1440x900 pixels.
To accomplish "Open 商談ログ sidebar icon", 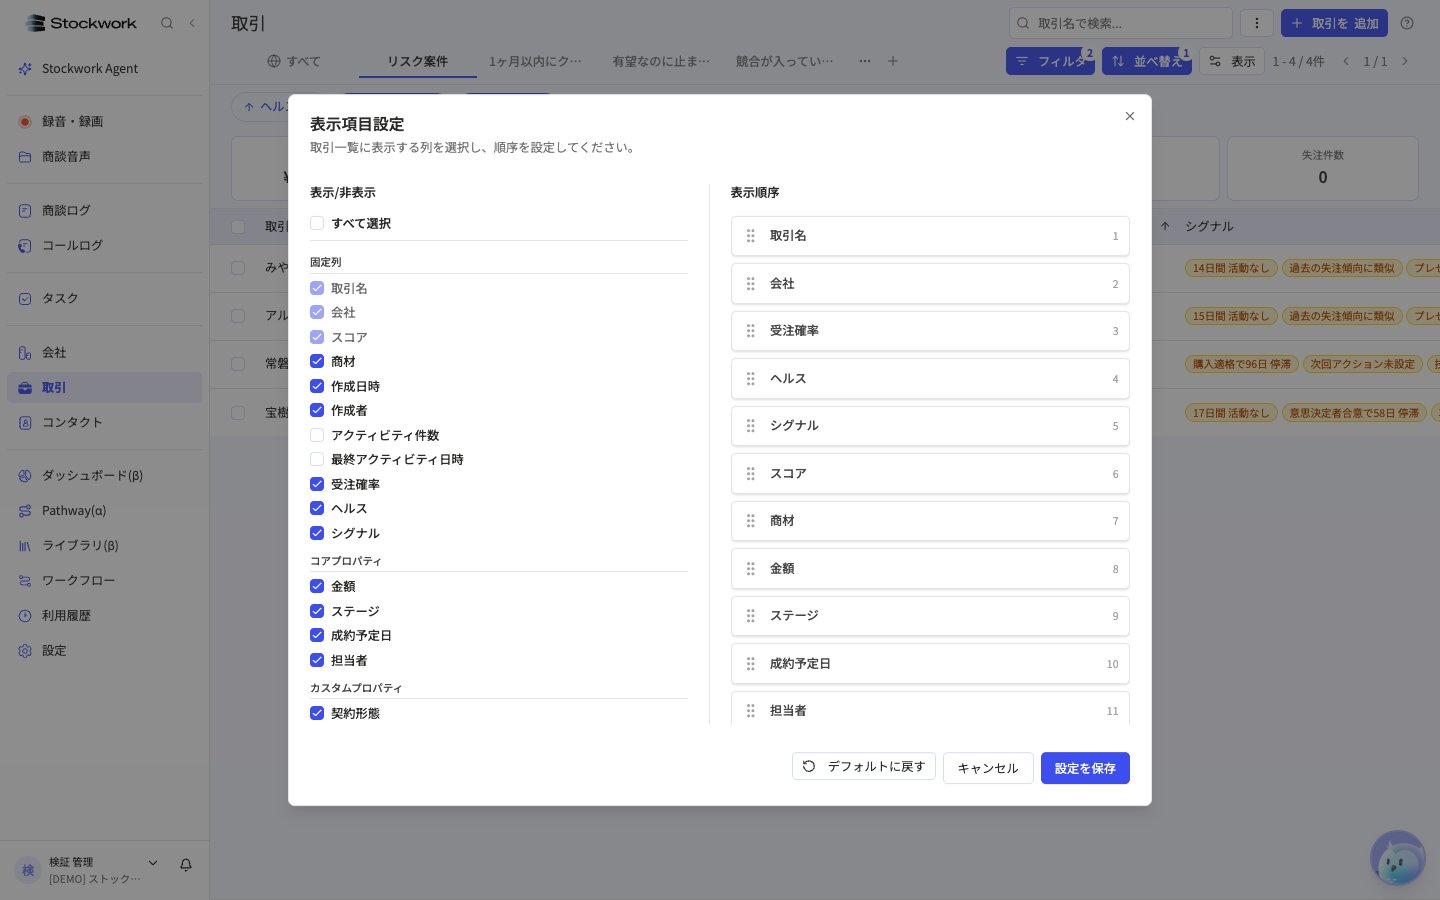I will [x=25, y=211].
